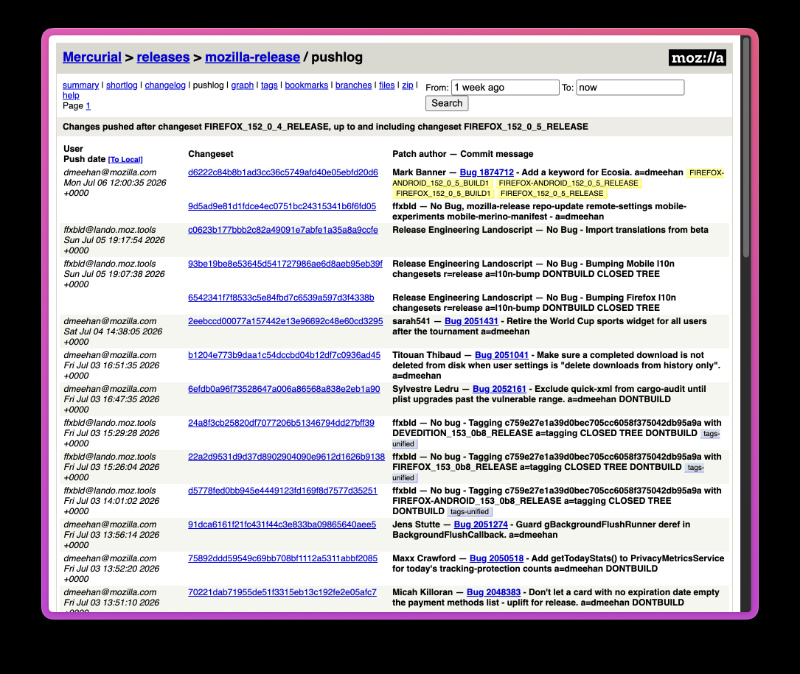View the tags list
Viewport: 800px width, 674px height.
[269, 85]
